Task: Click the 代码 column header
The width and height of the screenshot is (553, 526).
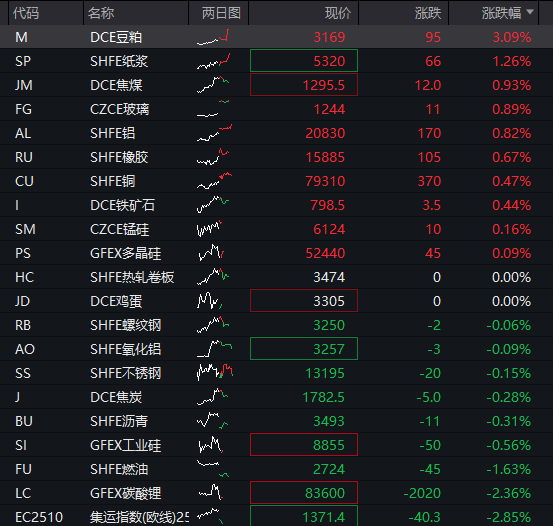Action: 26,13
